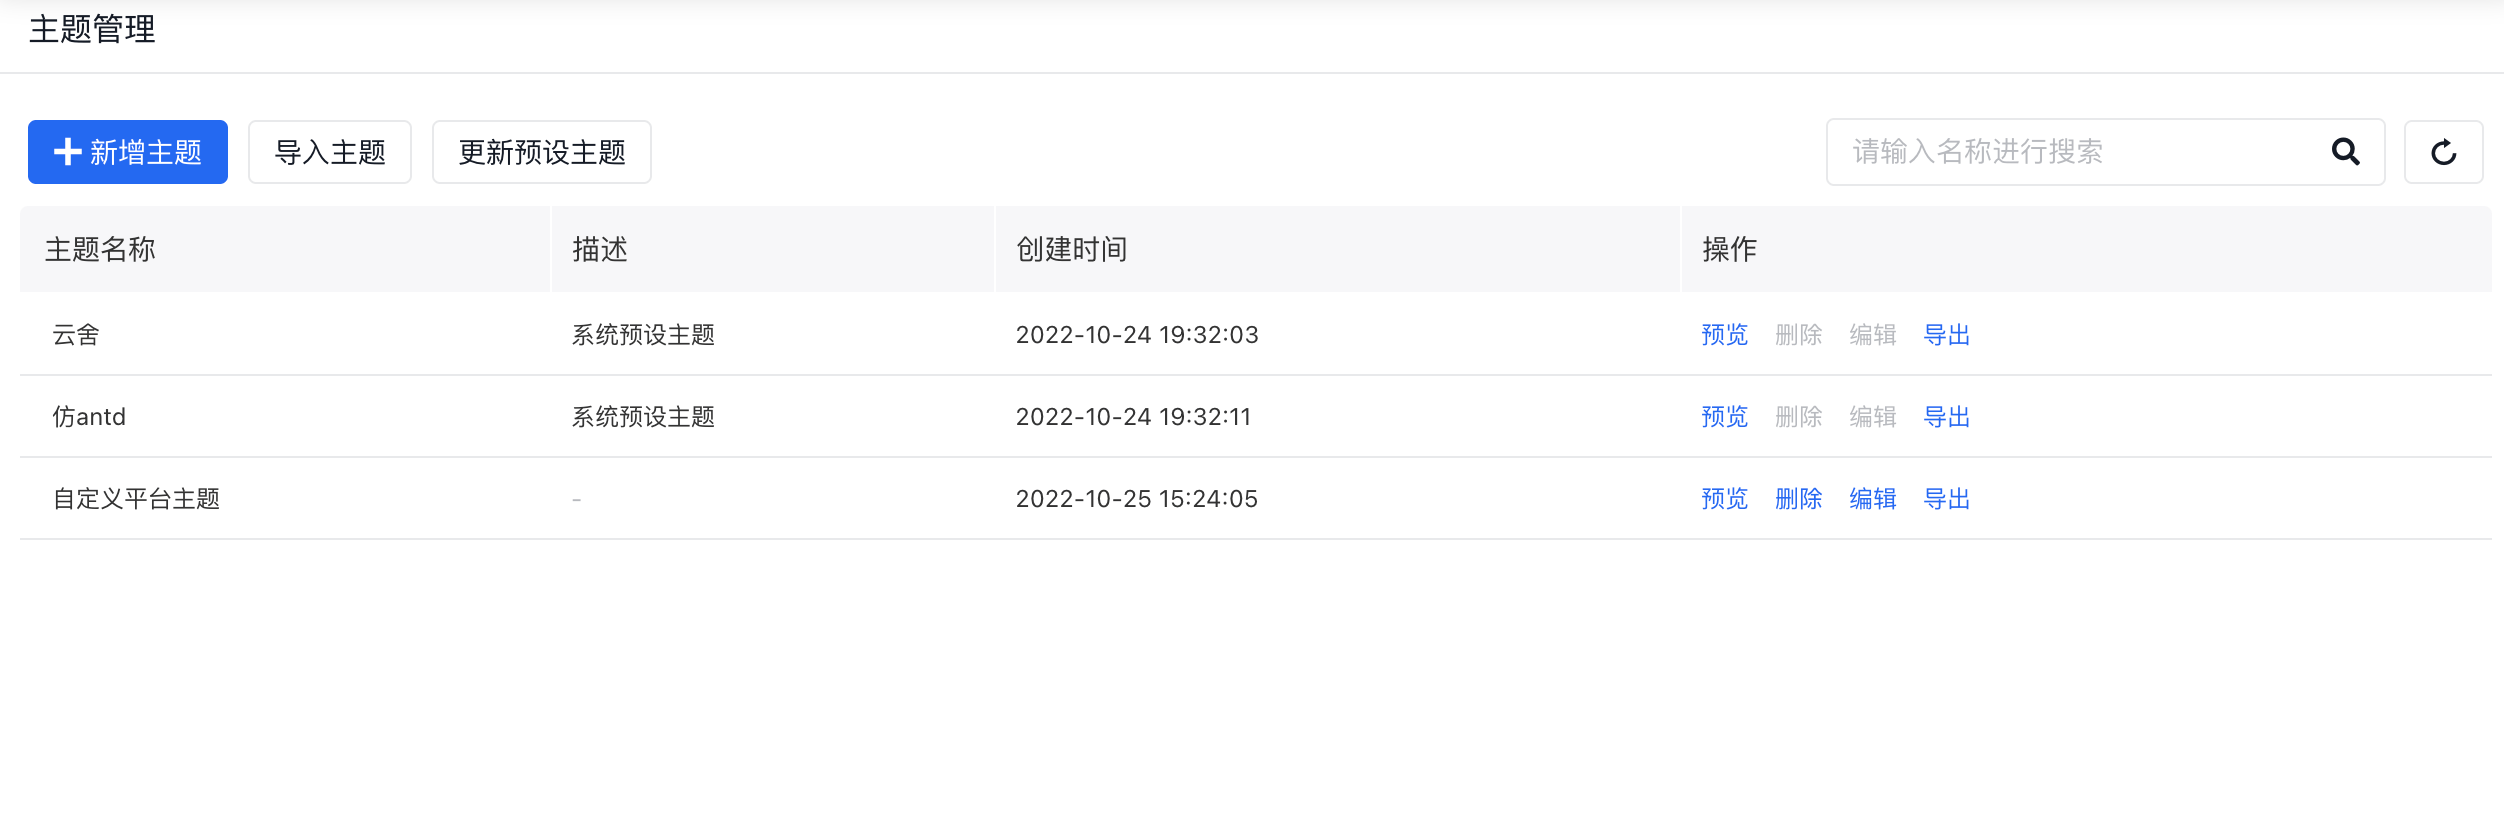The width and height of the screenshot is (2504, 824).
Task: Preview the 仿antd theme
Action: click(1724, 417)
